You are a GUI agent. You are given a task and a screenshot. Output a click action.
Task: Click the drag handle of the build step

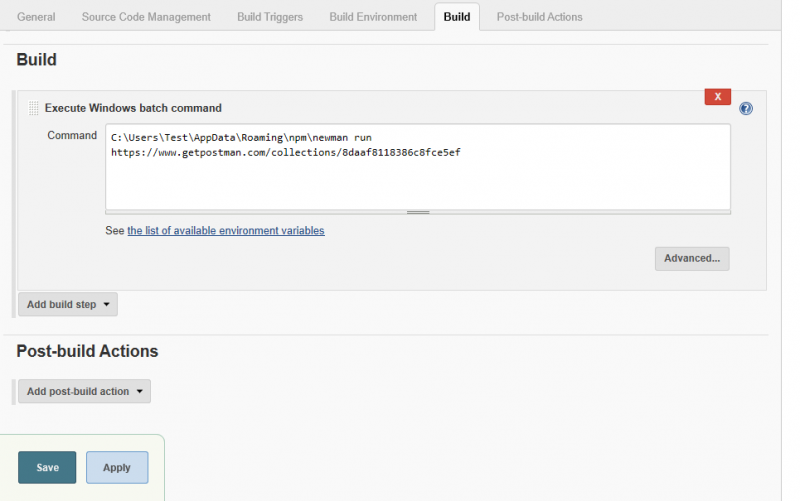33,108
